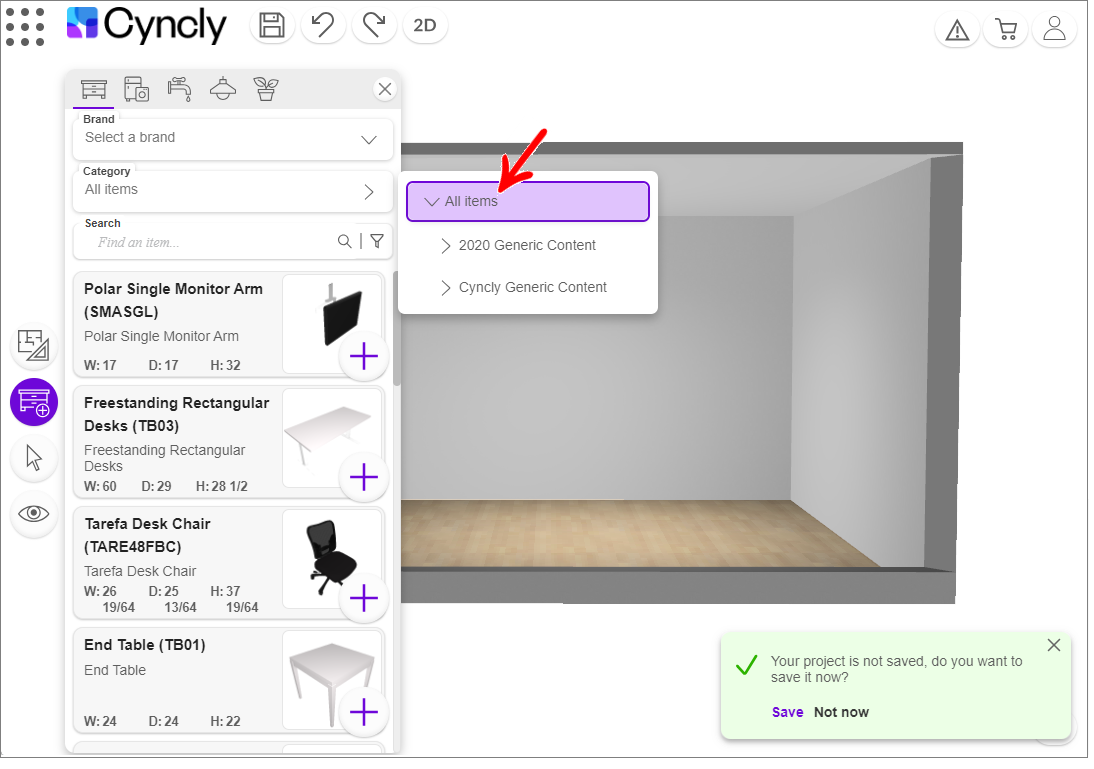
Task: Undo the last action
Action: [x=323, y=26]
